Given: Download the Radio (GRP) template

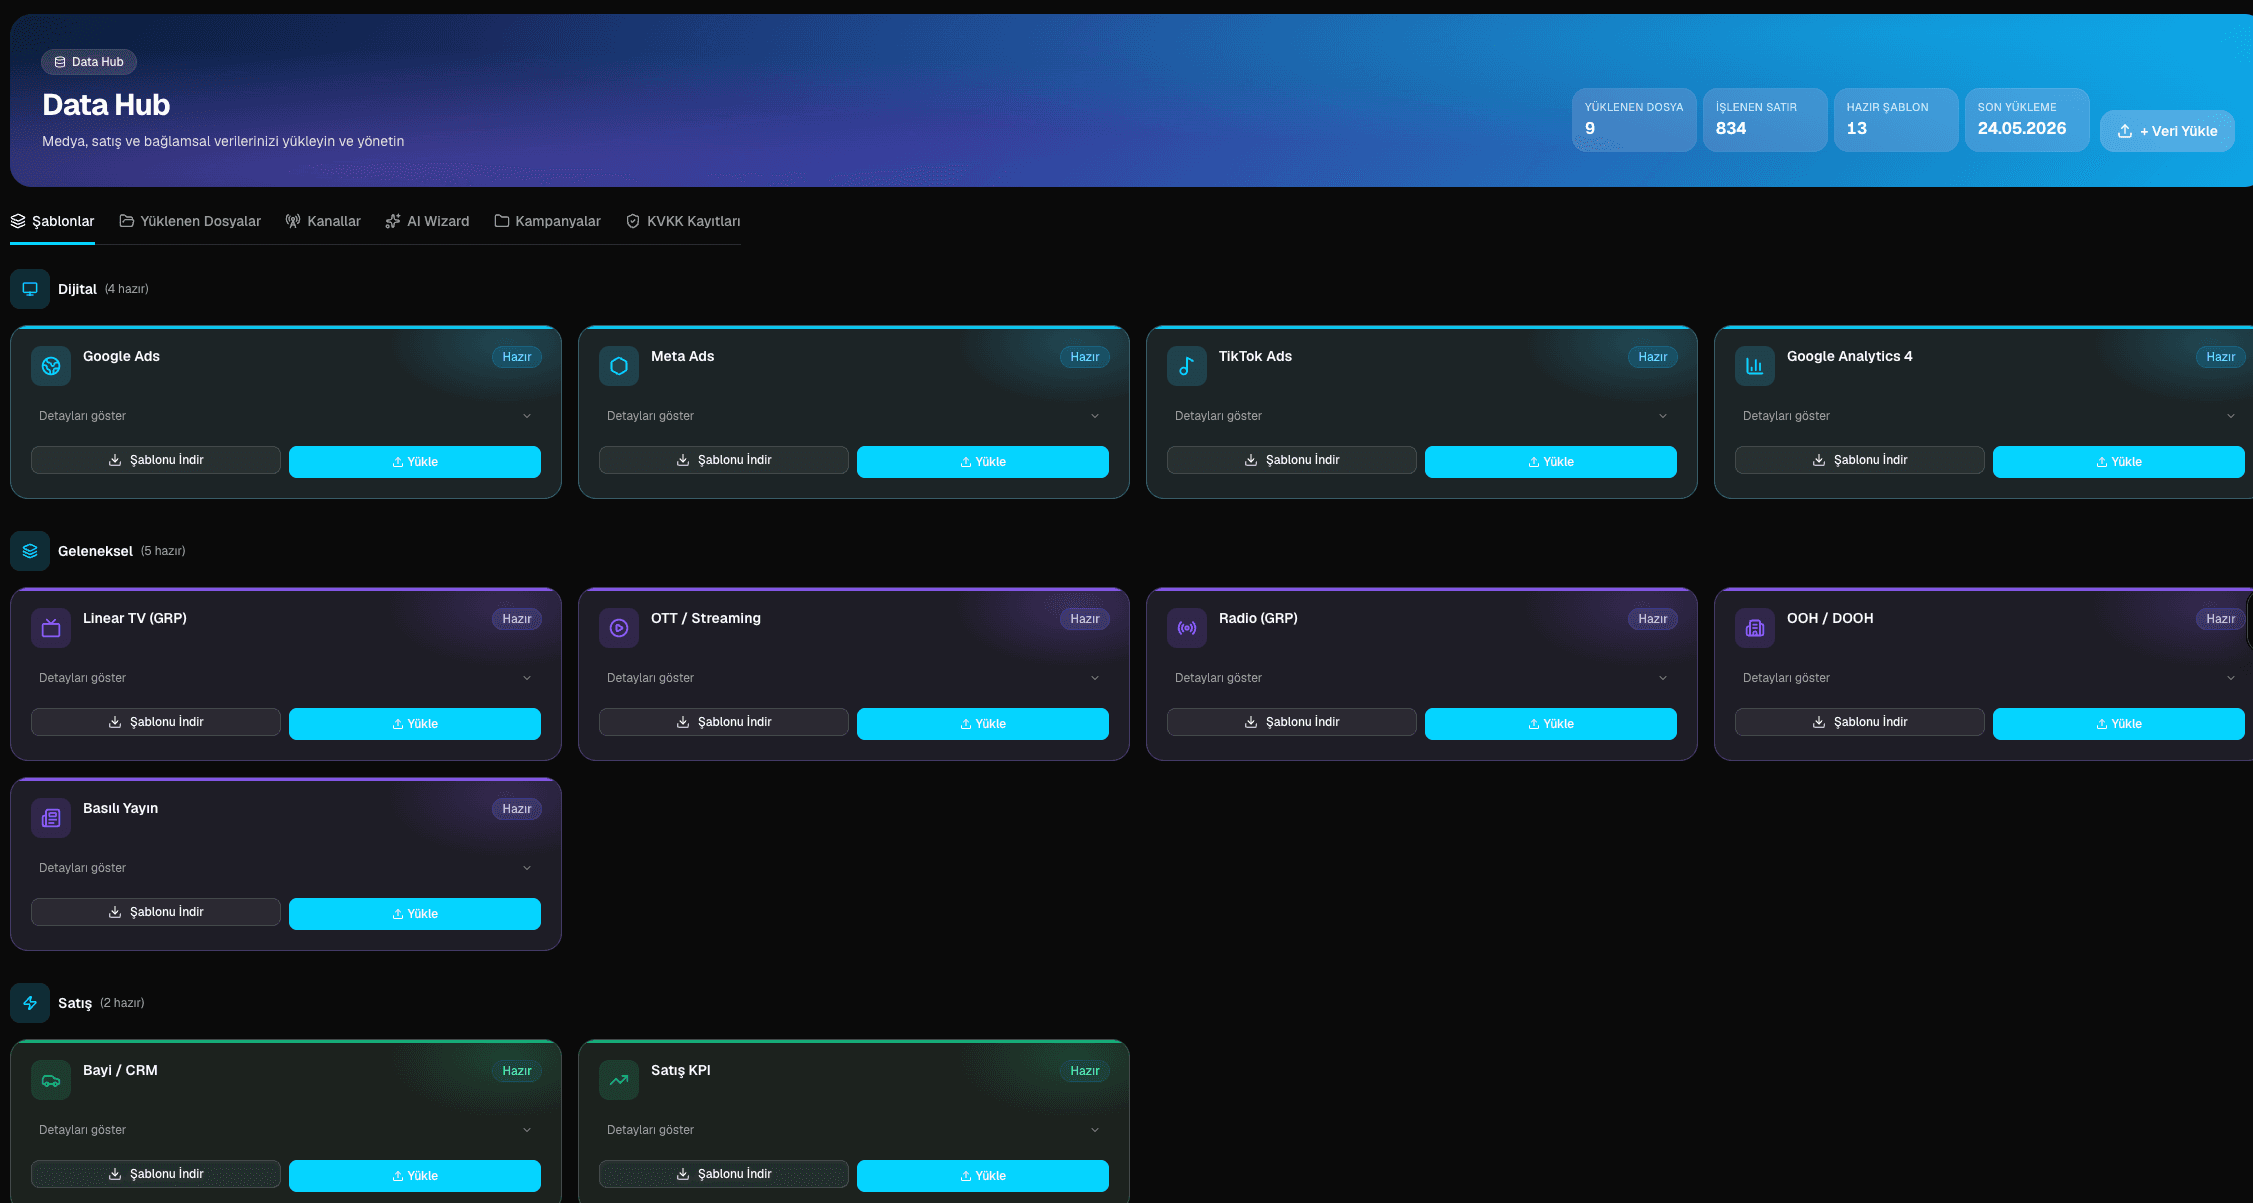Looking at the screenshot, I should pyautogui.click(x=1292, y=722).
